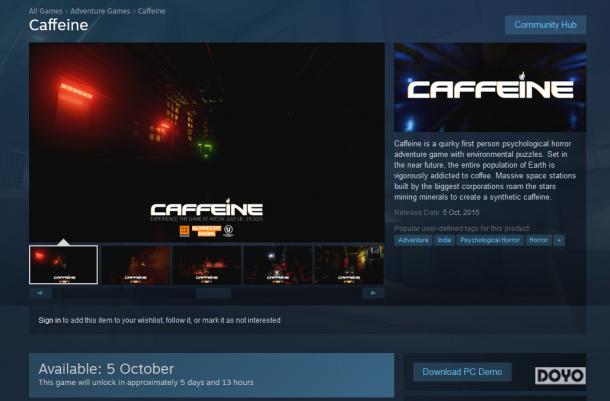The image size is (610, 401).
Task: Open the Community Hub
Action: pyautogui.click(x=545, y=25)
